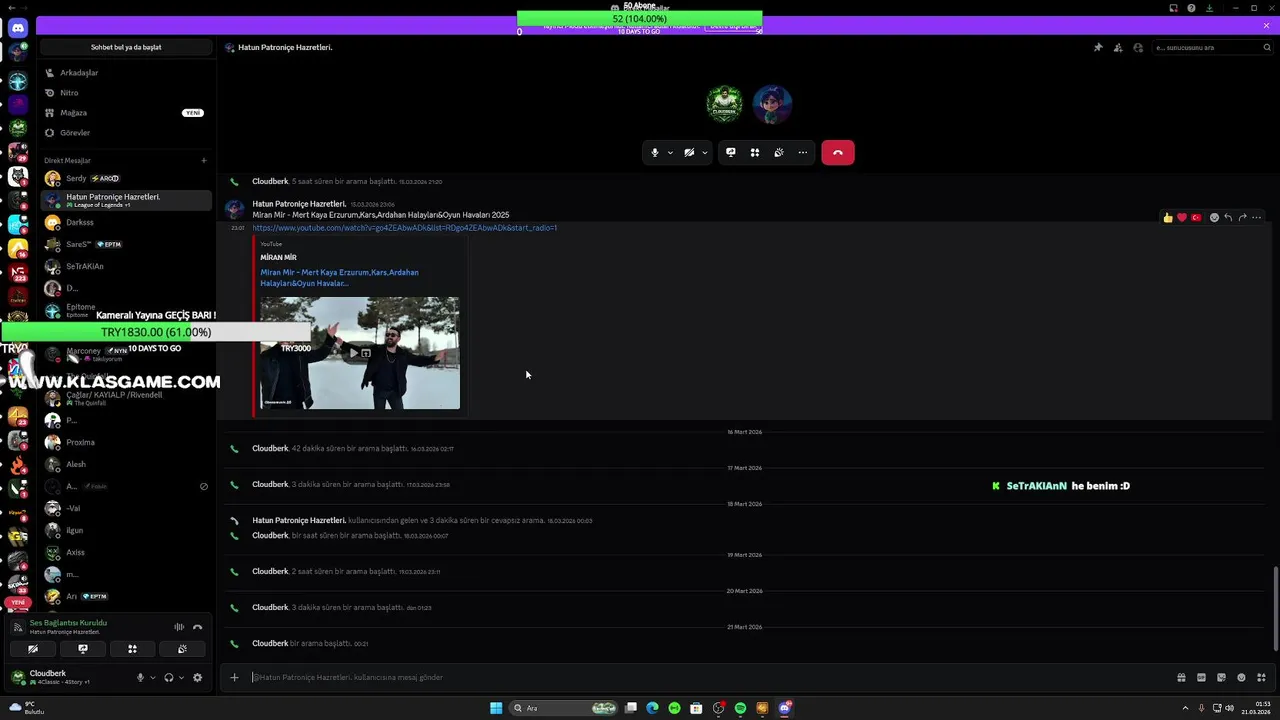React with Turkish flag emoji
1280x720 pixels.
click(x=1196, y=217)
